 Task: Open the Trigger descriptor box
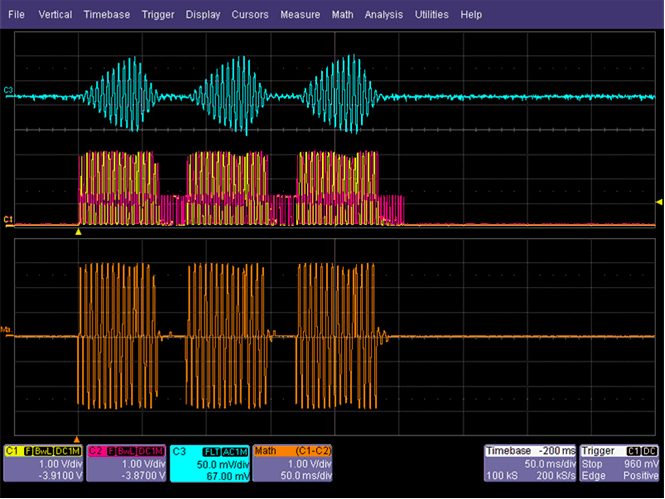click(620, 463)
